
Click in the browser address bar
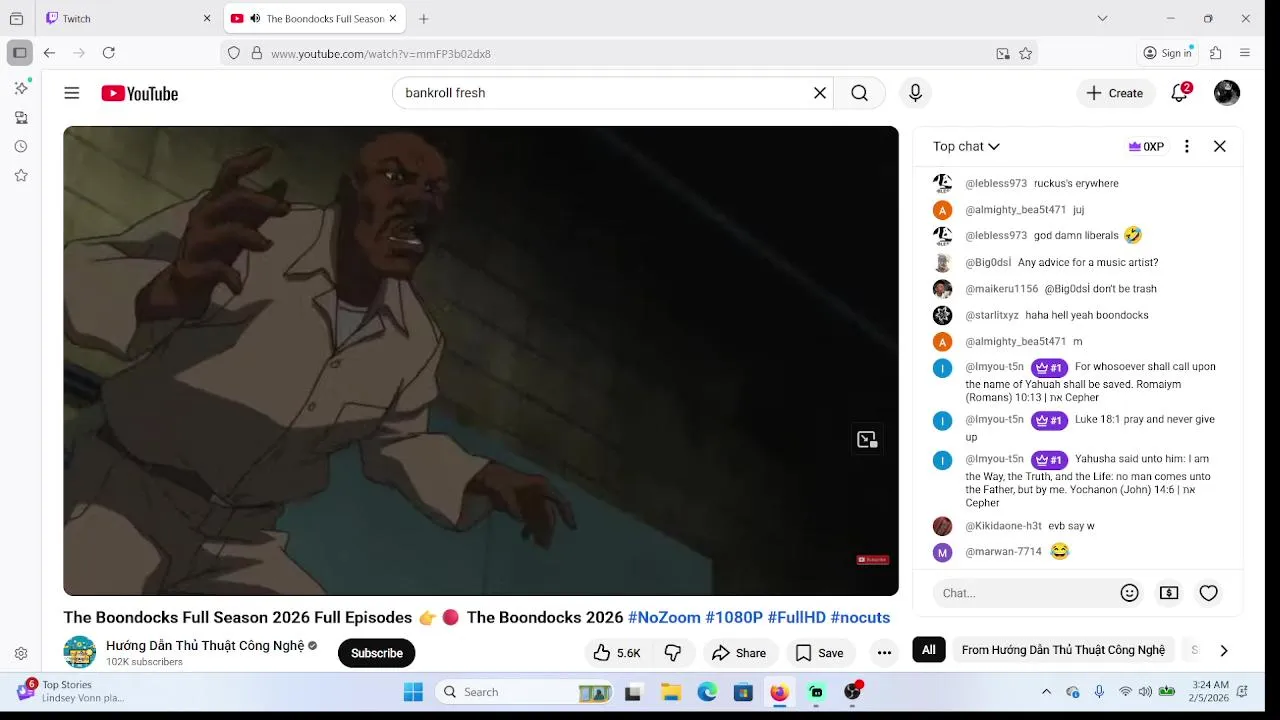(x=630, y=54)
